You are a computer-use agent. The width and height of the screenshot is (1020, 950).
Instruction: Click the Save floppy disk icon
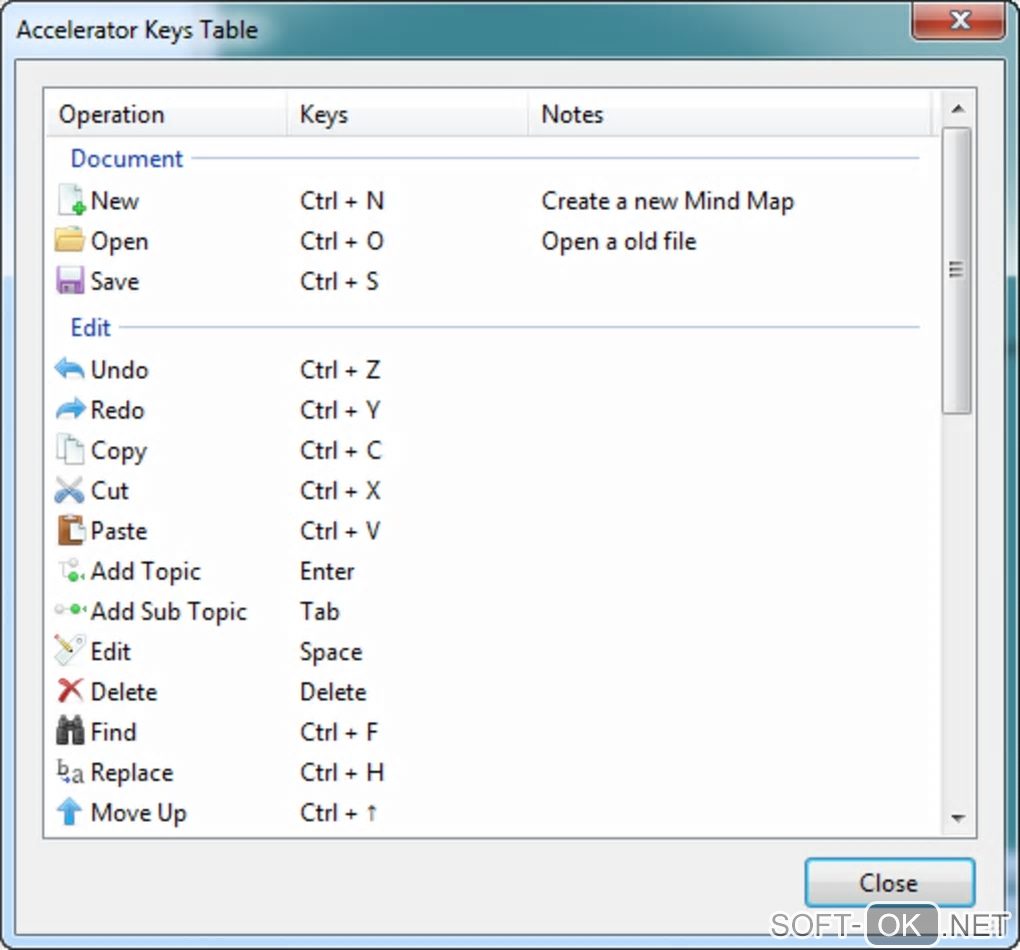(70, 281)
